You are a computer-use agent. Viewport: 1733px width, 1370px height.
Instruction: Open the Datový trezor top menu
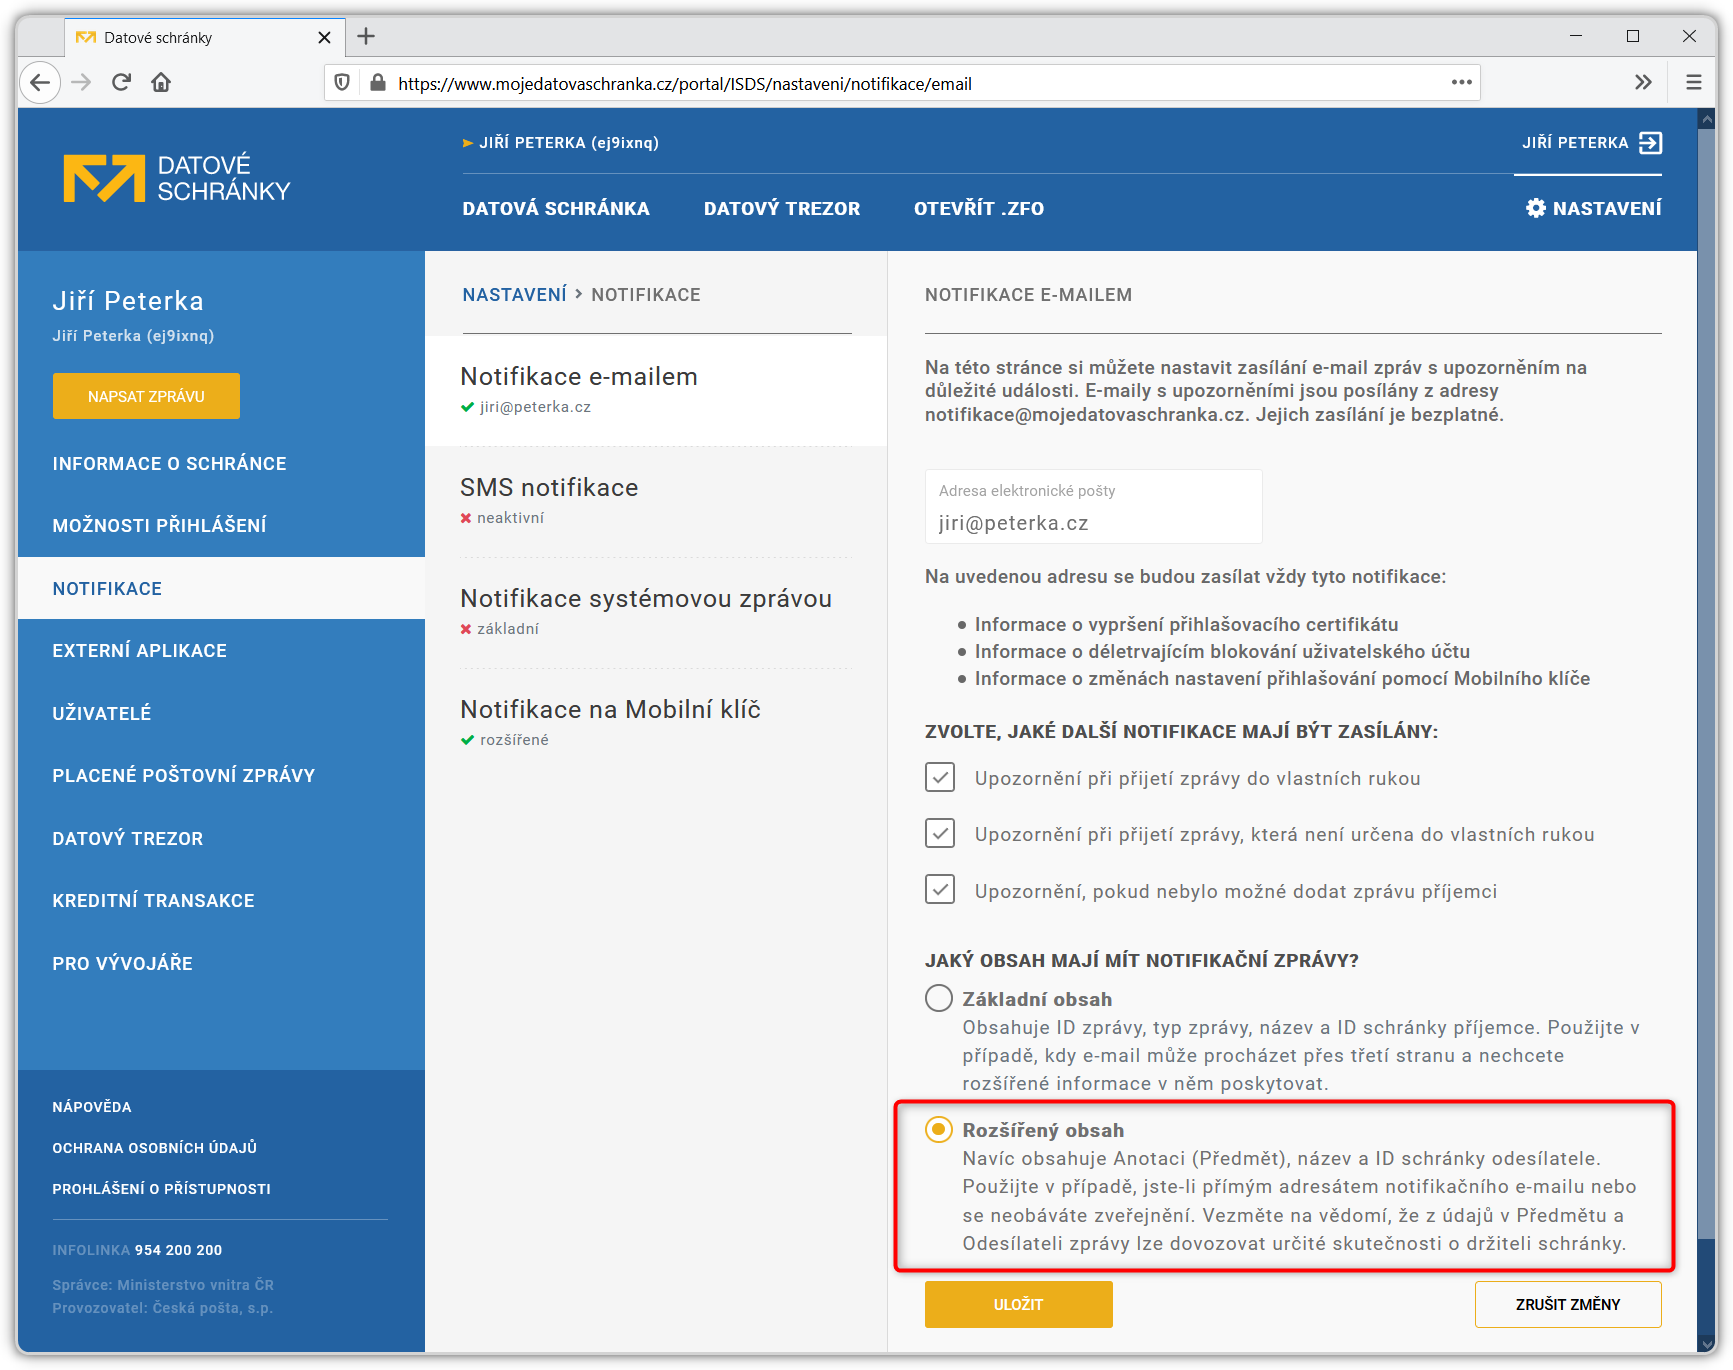point(782,208)
